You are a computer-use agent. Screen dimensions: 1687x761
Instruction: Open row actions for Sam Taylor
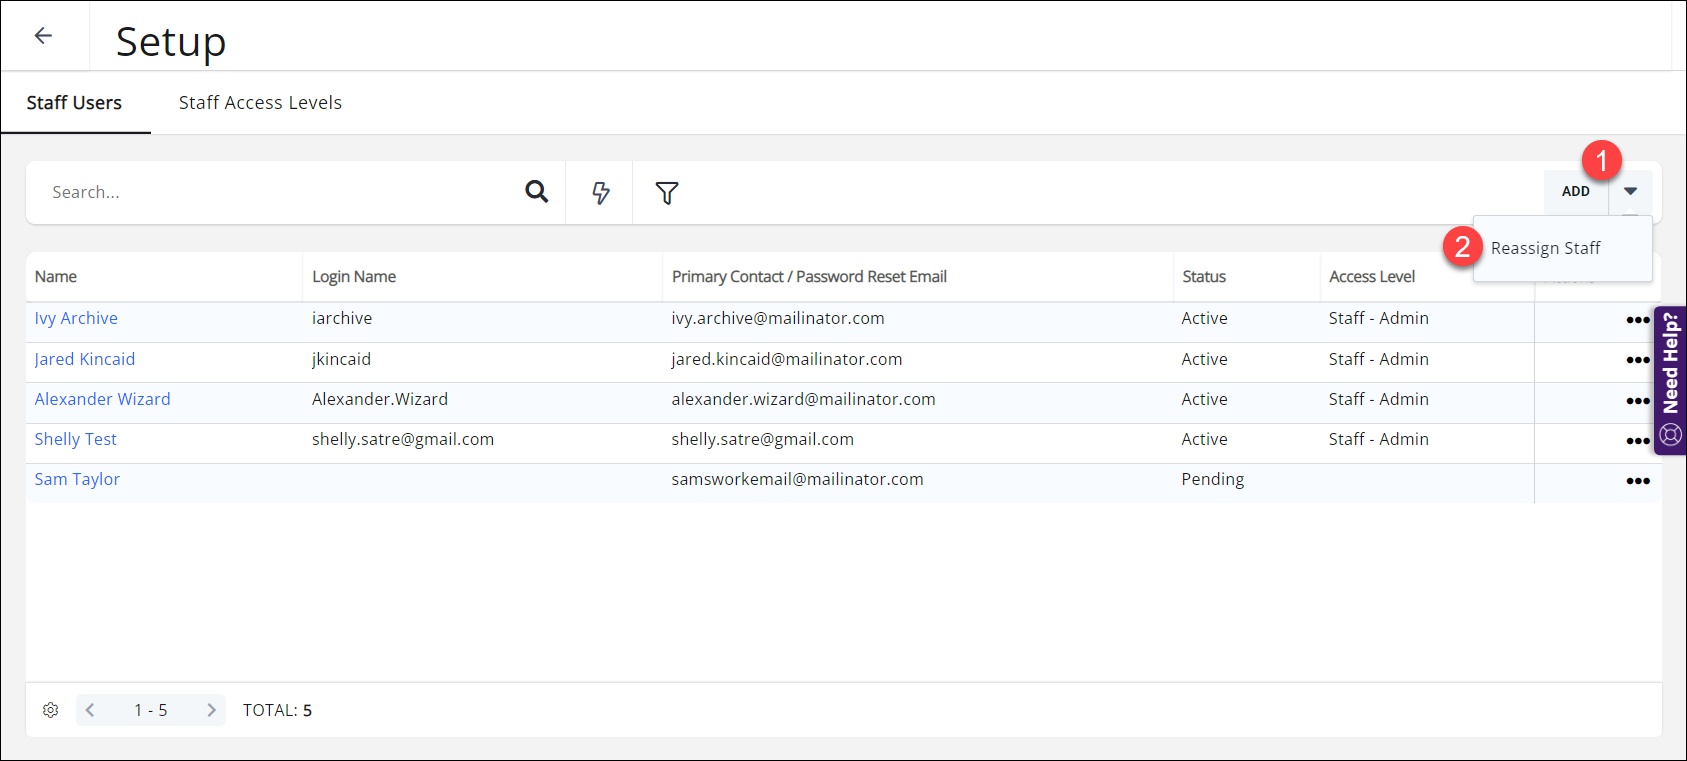pos(1637,481)
